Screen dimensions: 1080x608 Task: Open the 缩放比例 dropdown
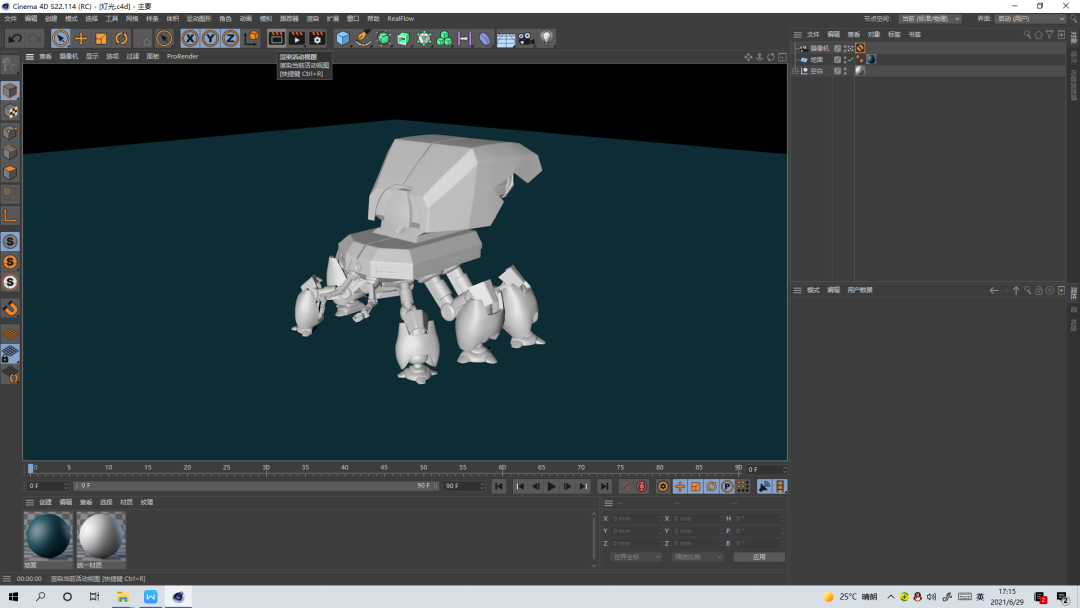point(697,557)
